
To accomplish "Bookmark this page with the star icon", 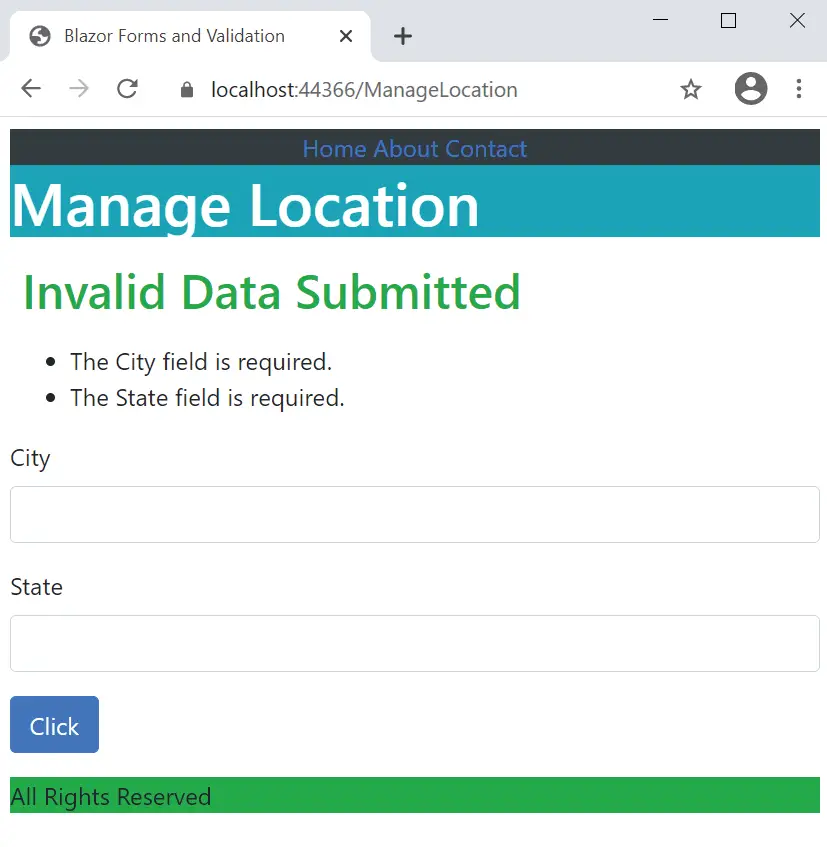I will click(691, 89).
